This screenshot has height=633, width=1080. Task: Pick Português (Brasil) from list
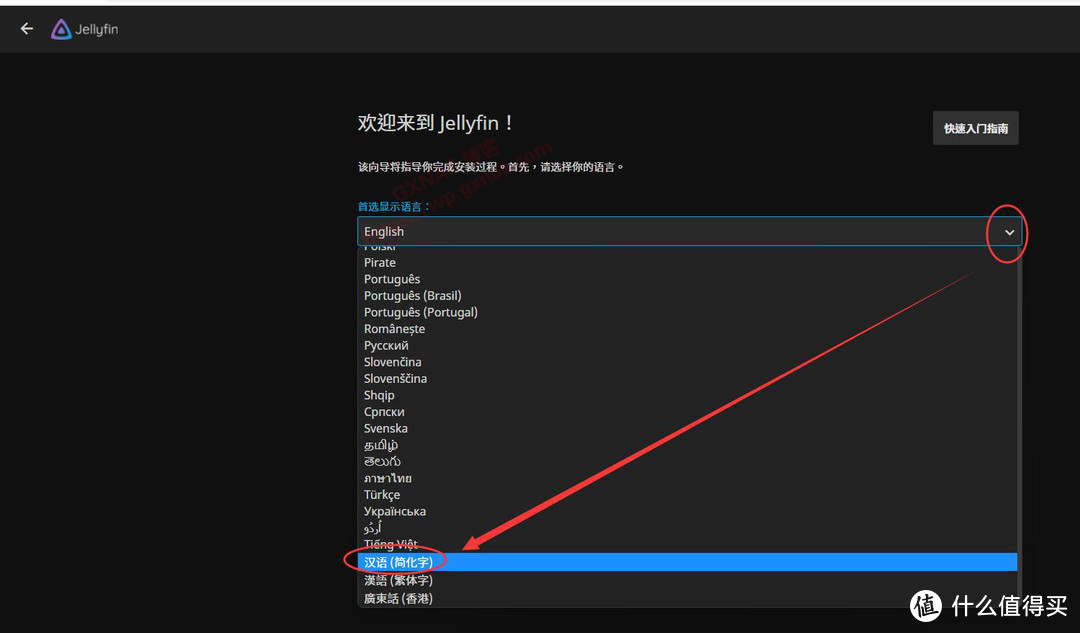click(x=687, y=295)
